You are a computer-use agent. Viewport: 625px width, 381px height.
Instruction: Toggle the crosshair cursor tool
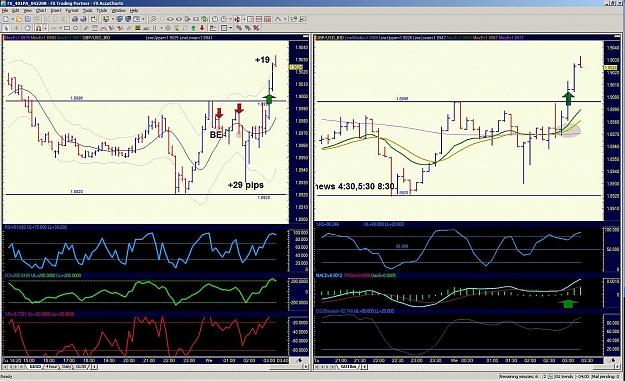[16, 28]
